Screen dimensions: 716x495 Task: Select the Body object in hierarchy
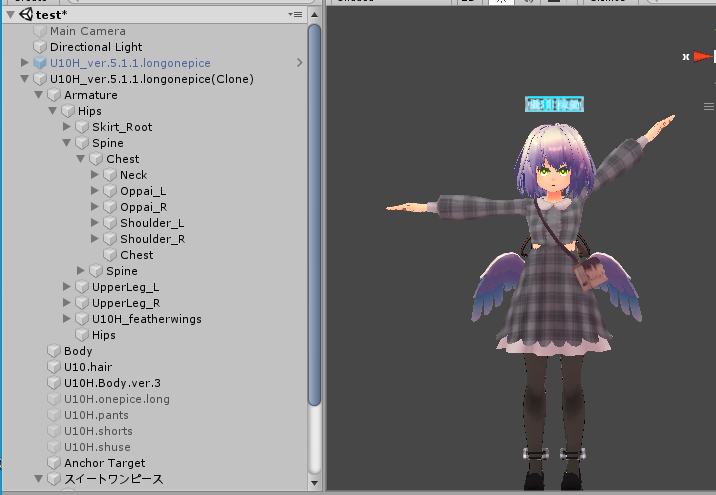[x=78, y=351]
